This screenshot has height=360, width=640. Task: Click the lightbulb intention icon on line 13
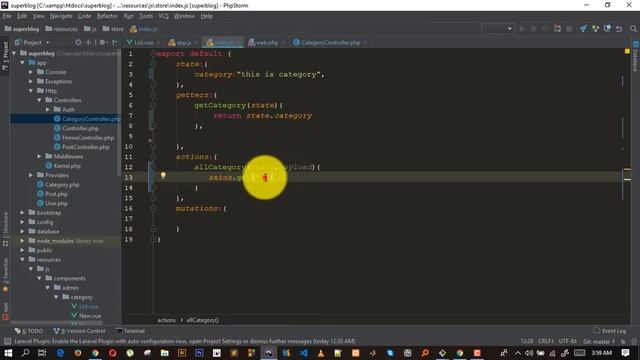tap(163, 176)
